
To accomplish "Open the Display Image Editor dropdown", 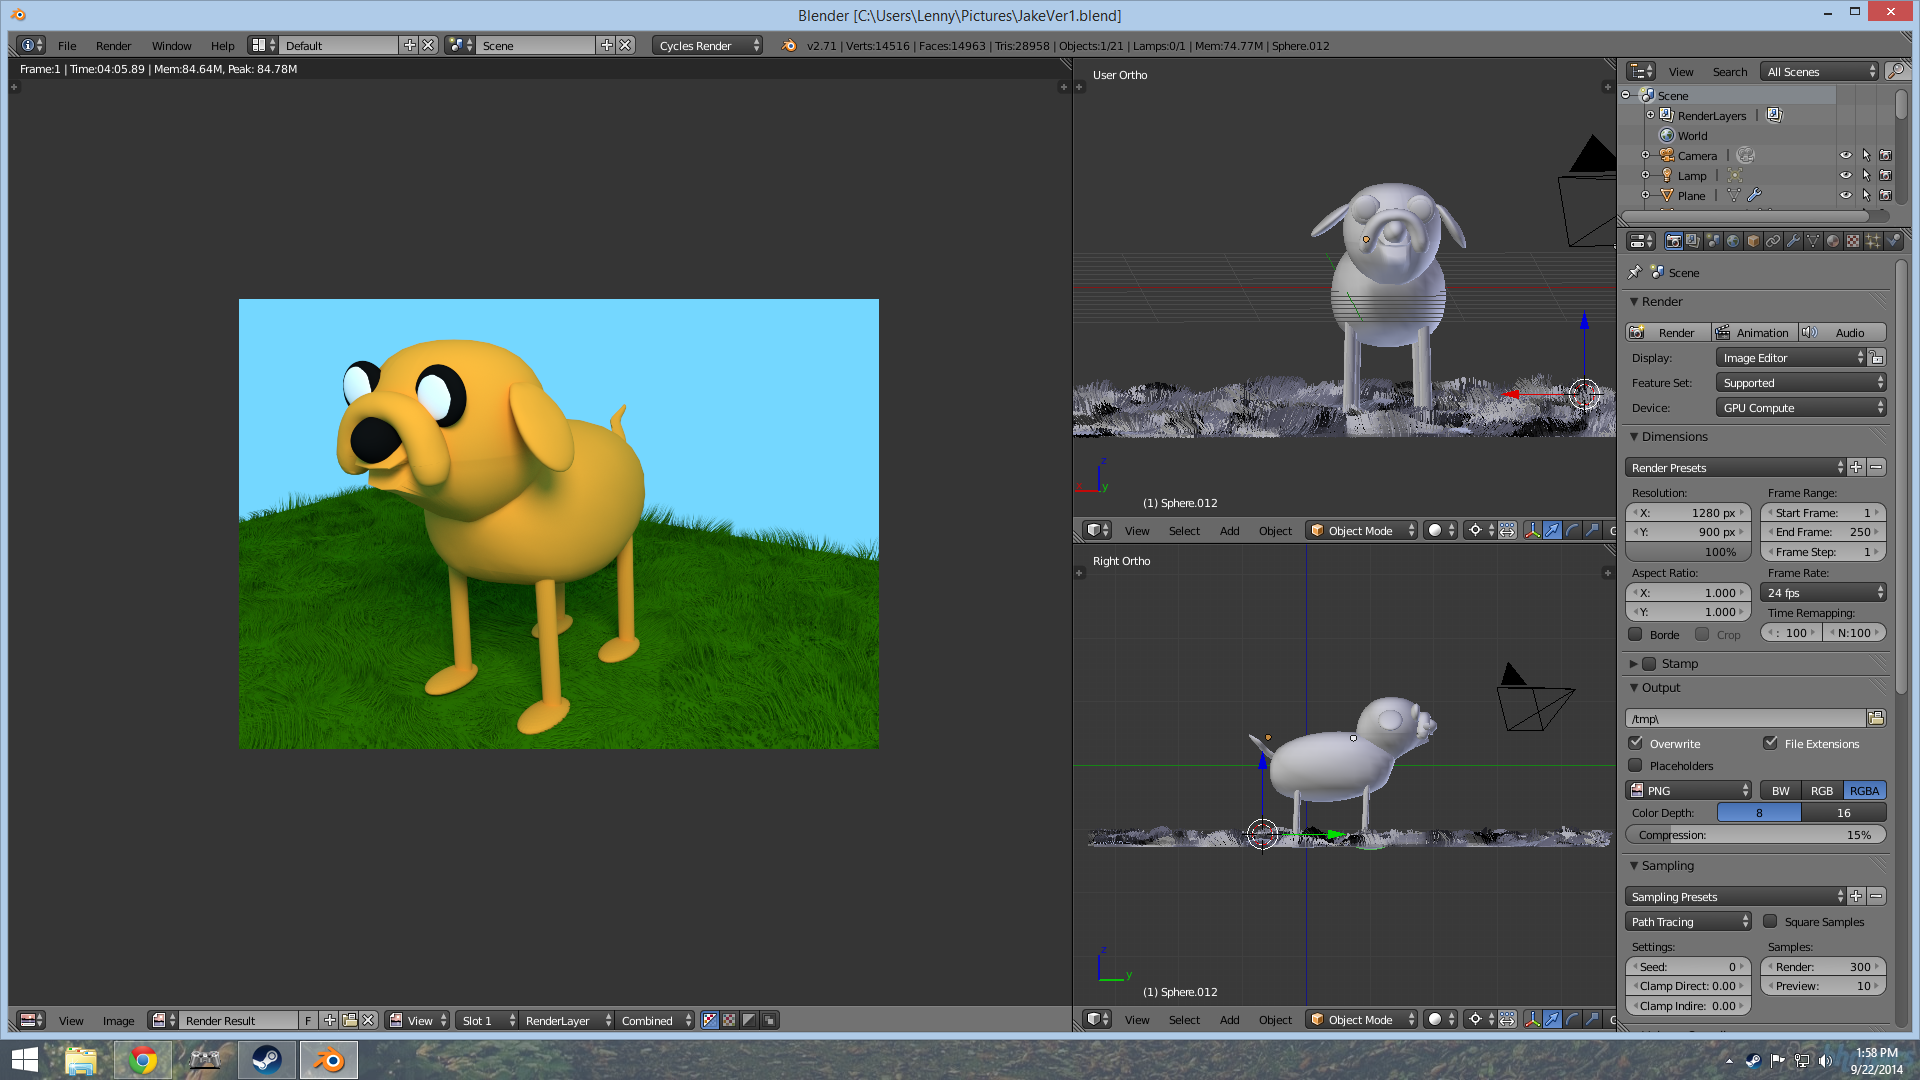I will 1791,357.
